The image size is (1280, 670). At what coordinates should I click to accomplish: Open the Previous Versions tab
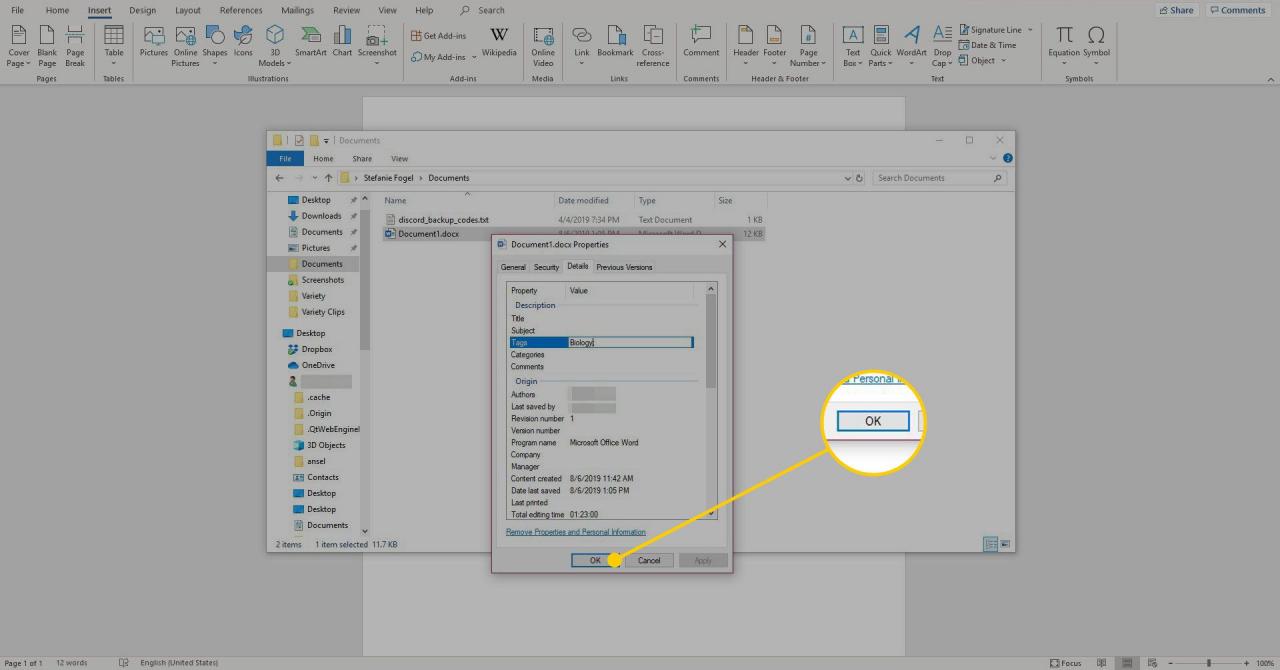click(x=624, y=267)
